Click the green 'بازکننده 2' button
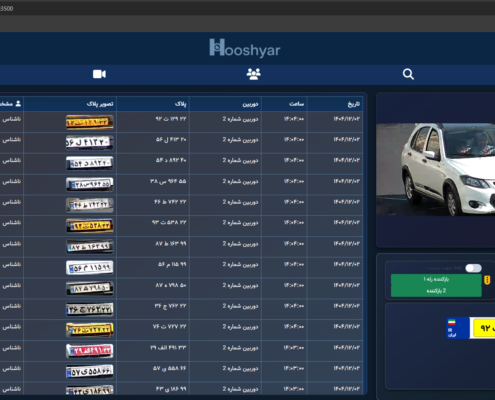Screen dimensions: 495x400 [436, 291]
